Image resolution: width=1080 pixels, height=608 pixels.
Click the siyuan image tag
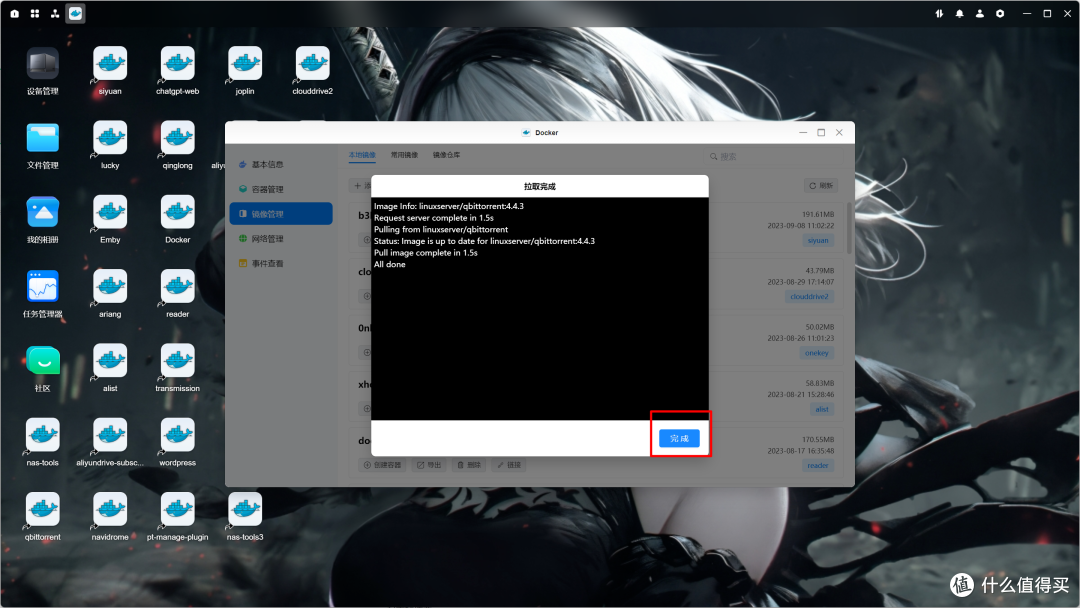click(x=818, y=240)
